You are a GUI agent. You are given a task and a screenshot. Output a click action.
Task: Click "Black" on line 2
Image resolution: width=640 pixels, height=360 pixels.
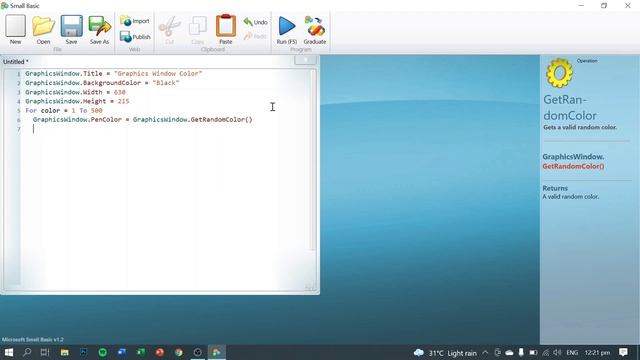(x=166, y=83)
